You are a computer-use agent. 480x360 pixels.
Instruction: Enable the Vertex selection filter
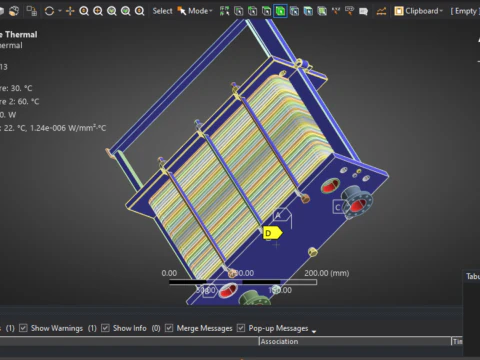click(x=239, y=11)
